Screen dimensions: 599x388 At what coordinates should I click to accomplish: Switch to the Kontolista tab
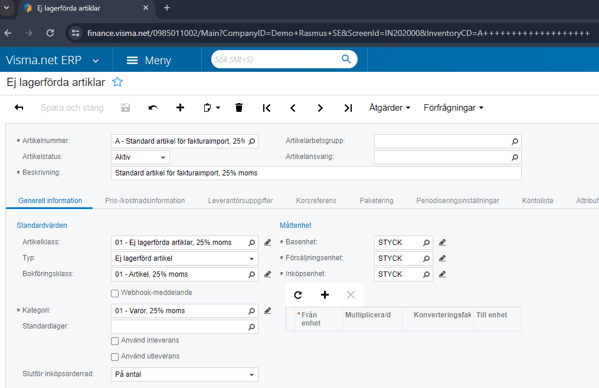tap(537, 200)
